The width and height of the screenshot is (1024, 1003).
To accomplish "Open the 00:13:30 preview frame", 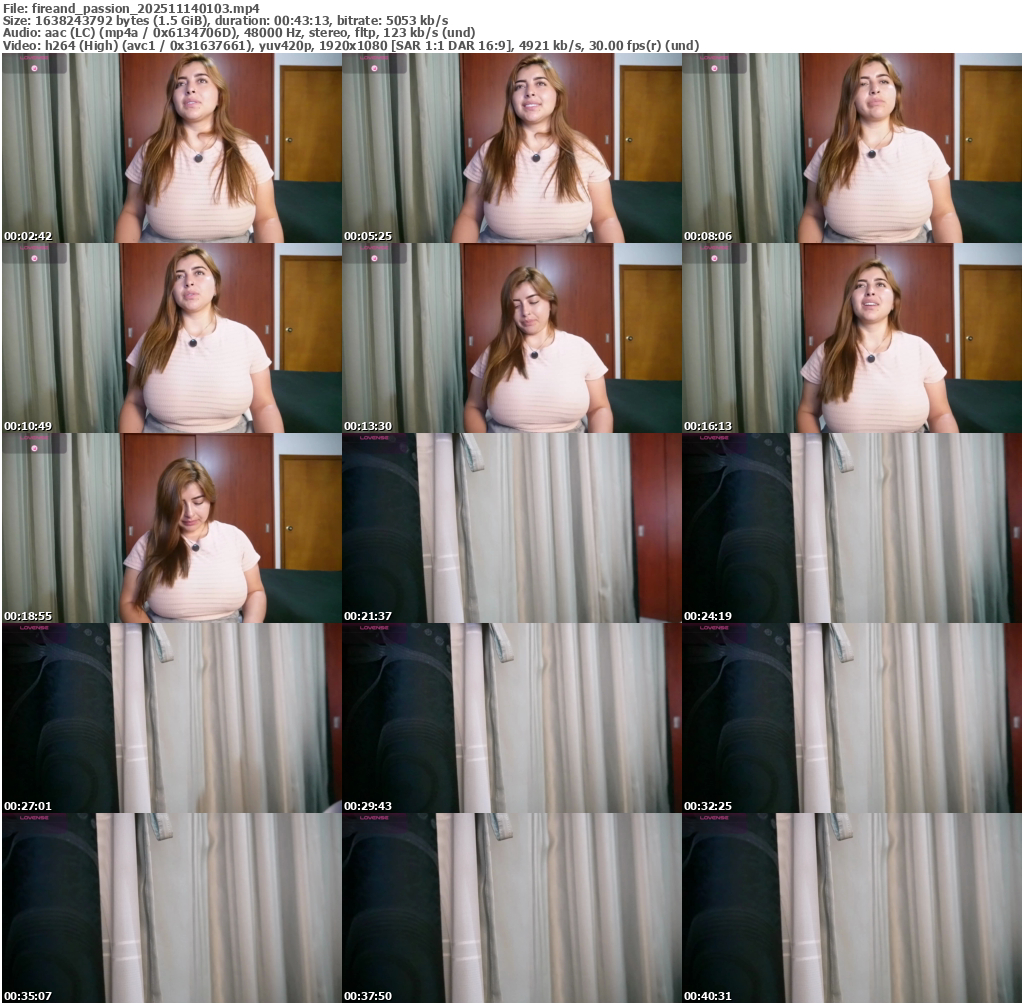I will (x=511, y=338).
